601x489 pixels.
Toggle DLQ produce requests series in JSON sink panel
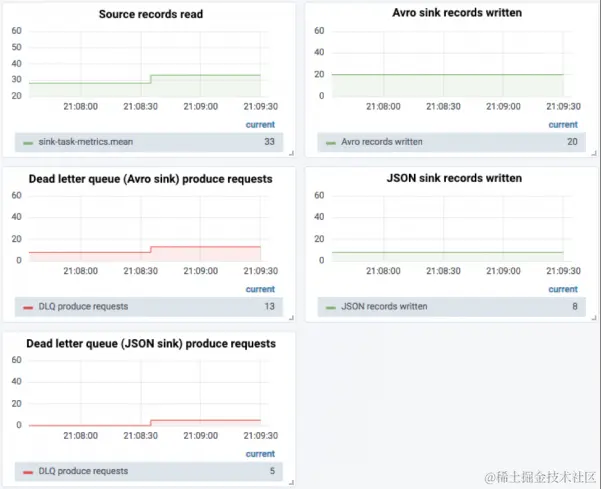pyautogui.click(x=83, y=471)
